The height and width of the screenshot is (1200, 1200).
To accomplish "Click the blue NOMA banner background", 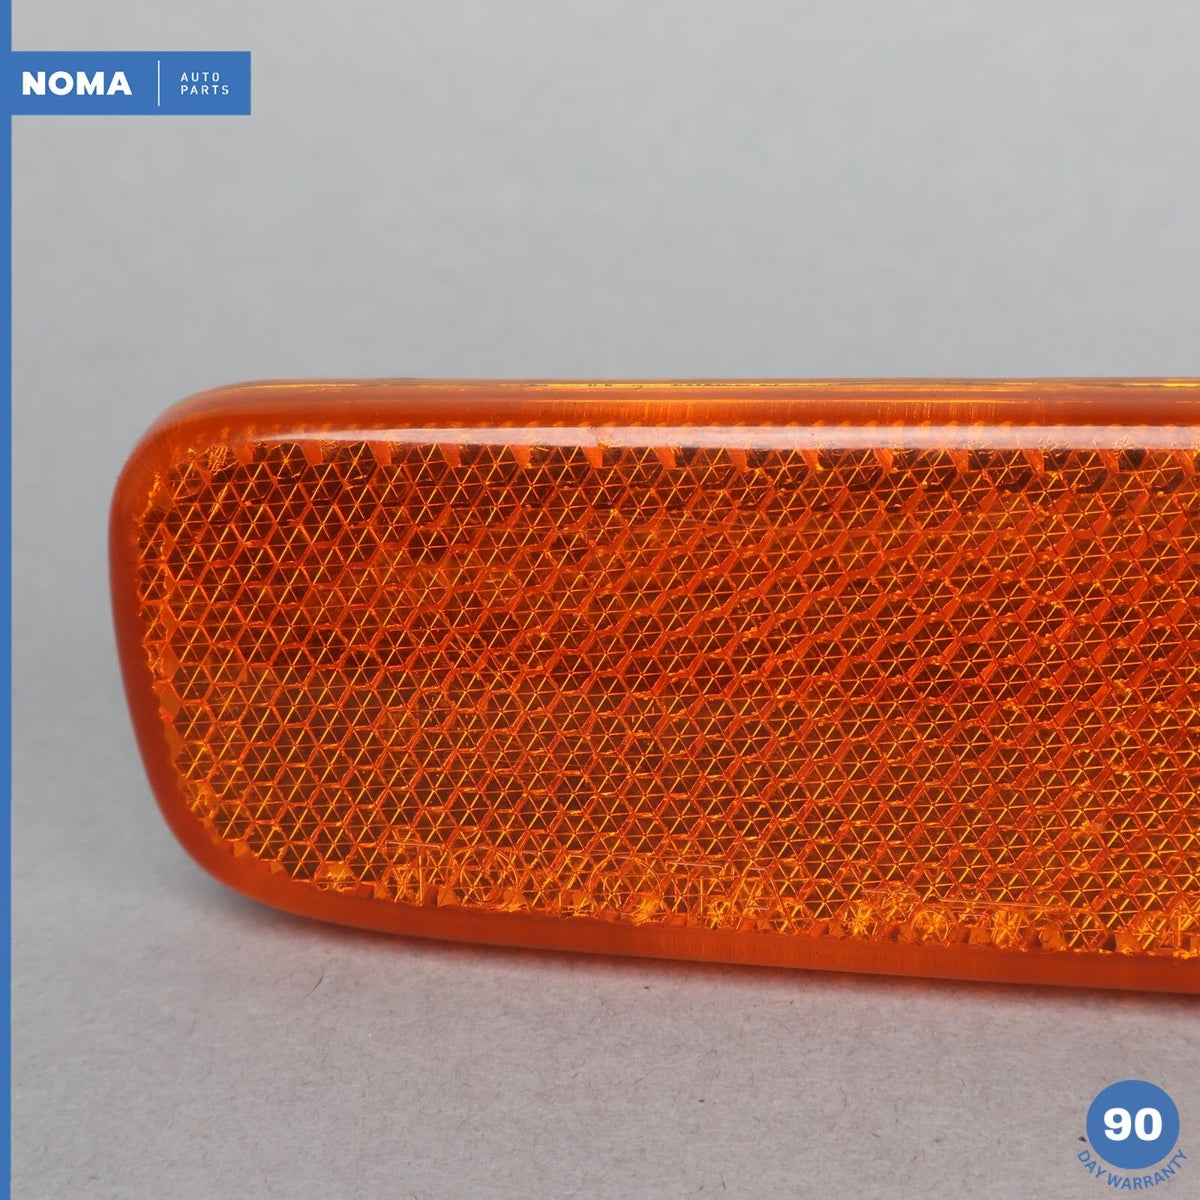I will click(130, 83).
